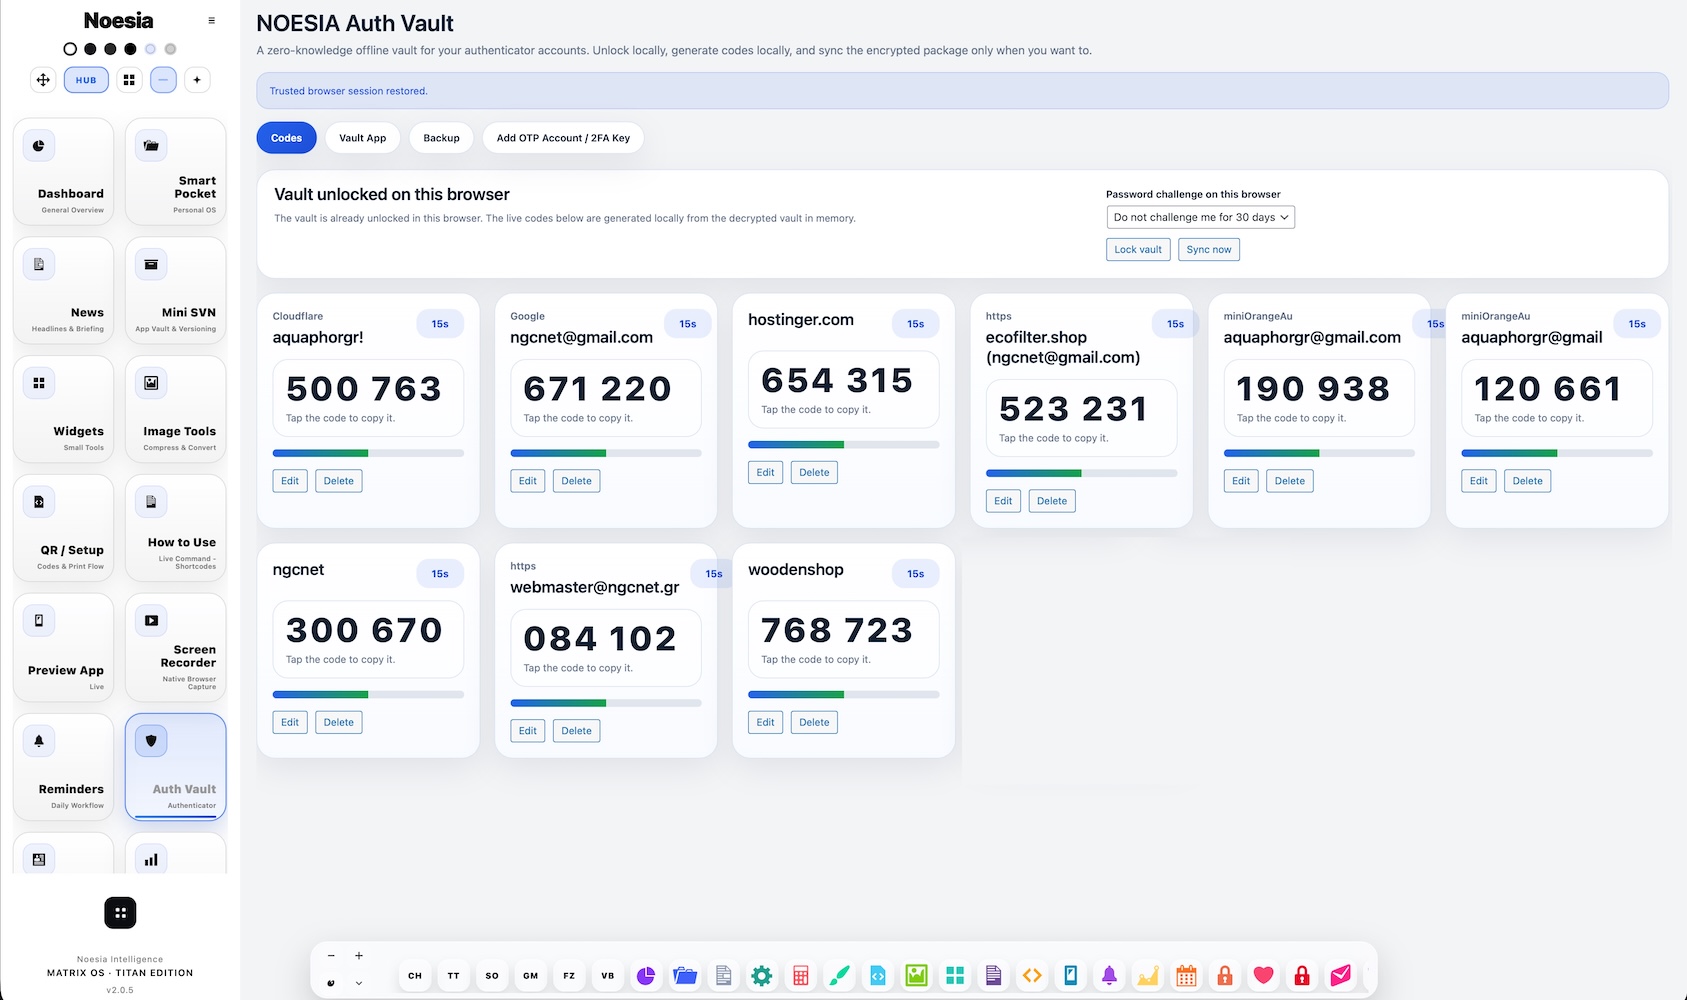
Task: Select the white outlined theme dot
Action: point(70,49)
